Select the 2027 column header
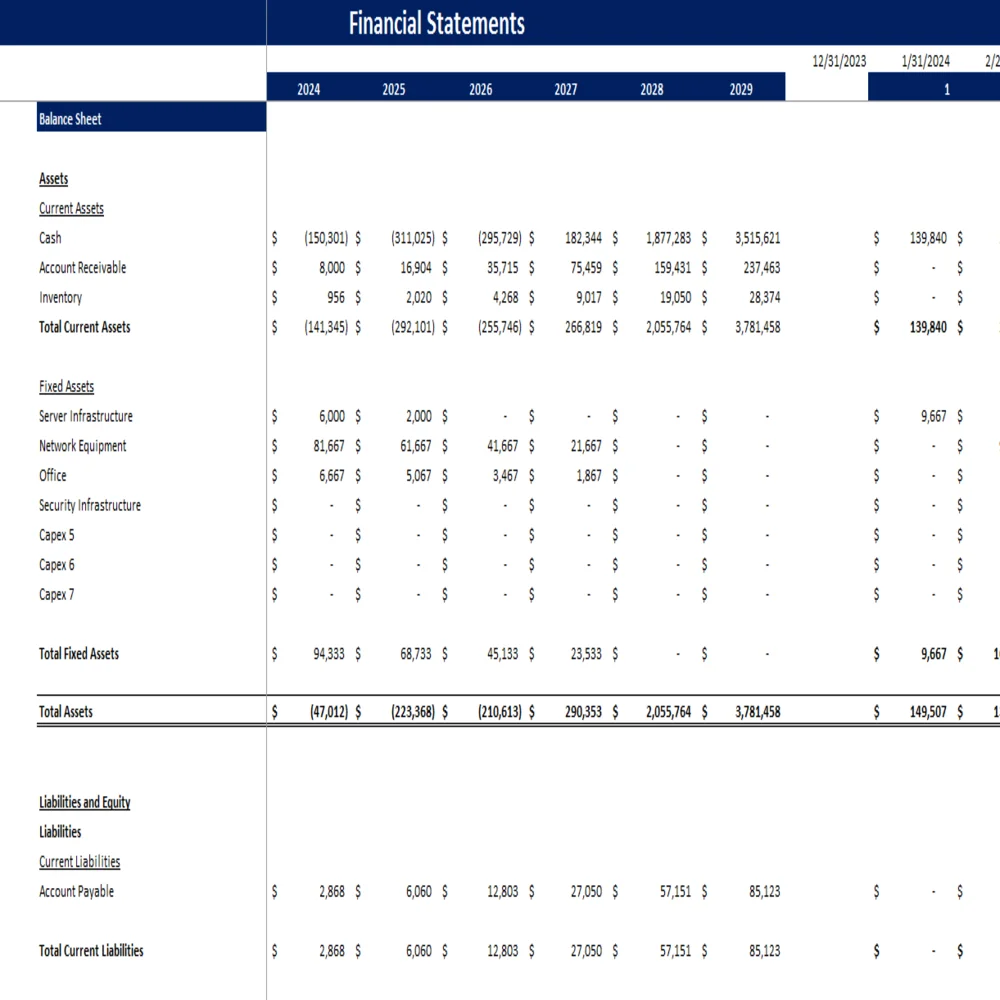Viewport: 1000px width, 1000px height. tap(566, 88)
